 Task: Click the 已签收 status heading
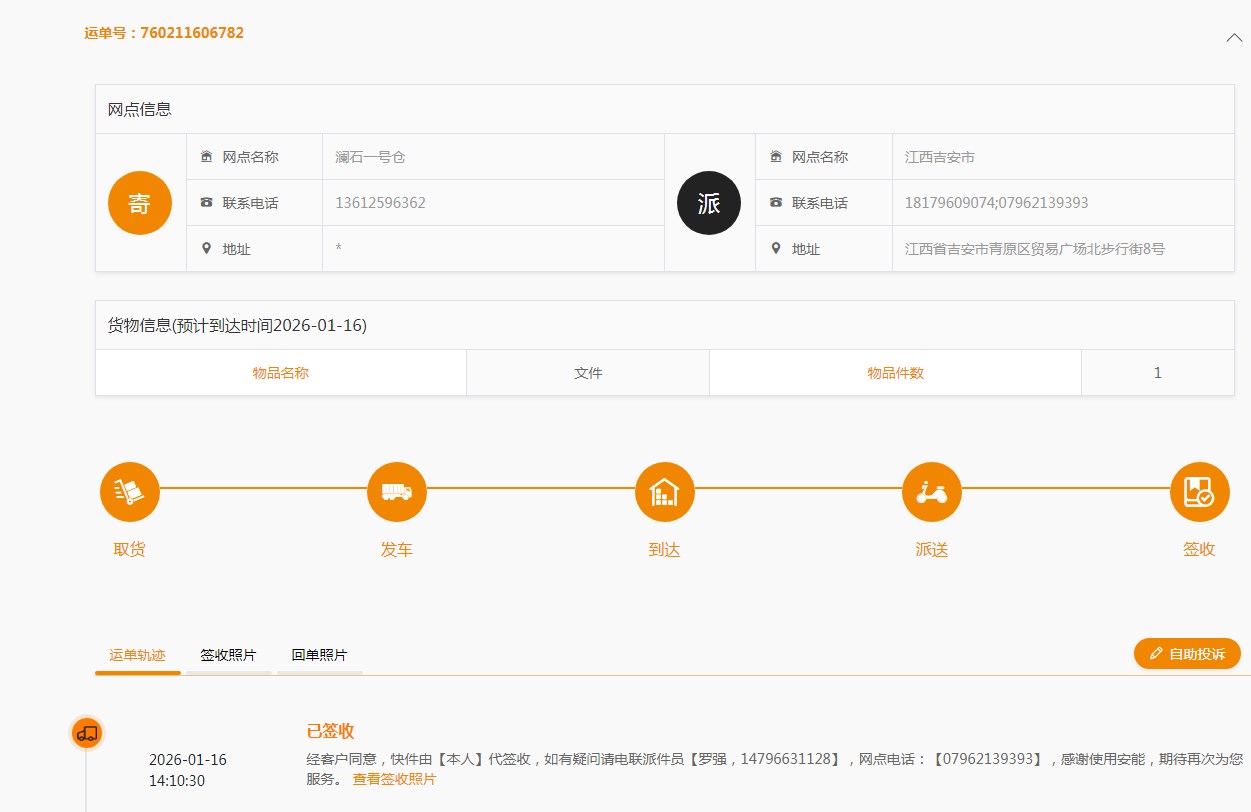pos(330,731)
